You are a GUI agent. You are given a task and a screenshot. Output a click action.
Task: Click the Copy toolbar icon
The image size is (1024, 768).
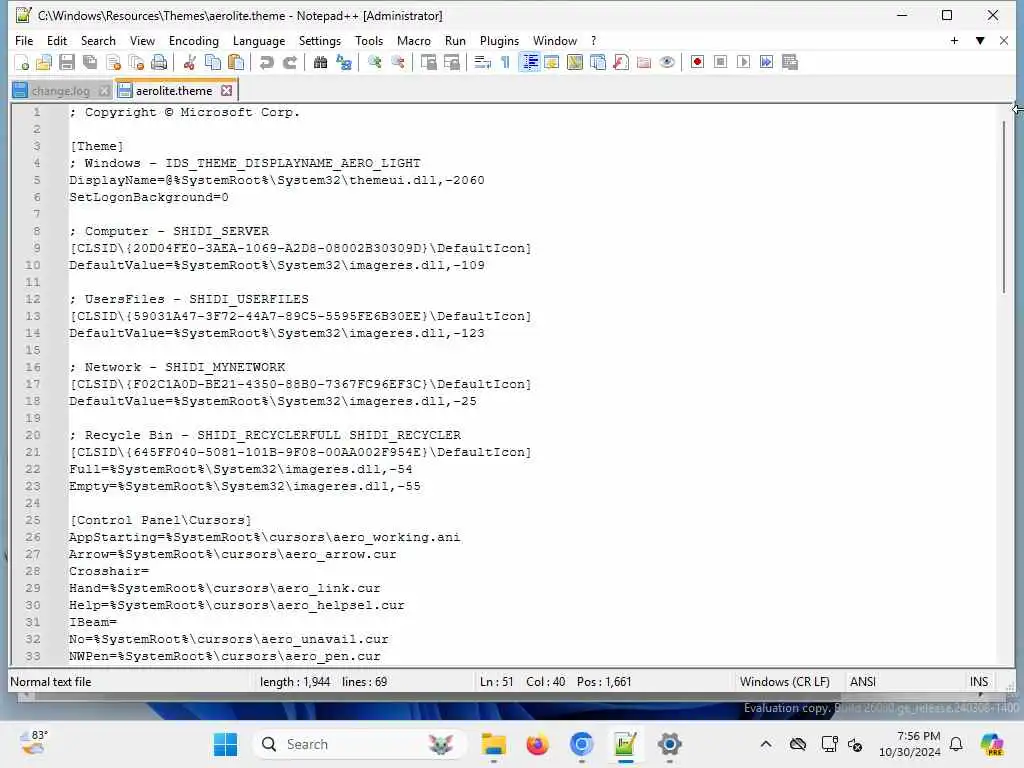(213, 63)
